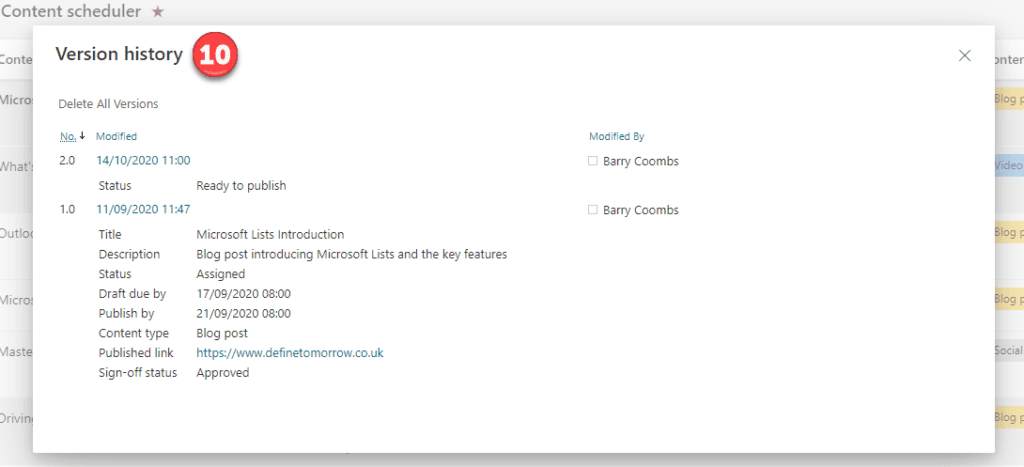Screen dimensions: 1024x467
Task: Click Barry Coombs name on version 2.0
Action: pos(641,161)
